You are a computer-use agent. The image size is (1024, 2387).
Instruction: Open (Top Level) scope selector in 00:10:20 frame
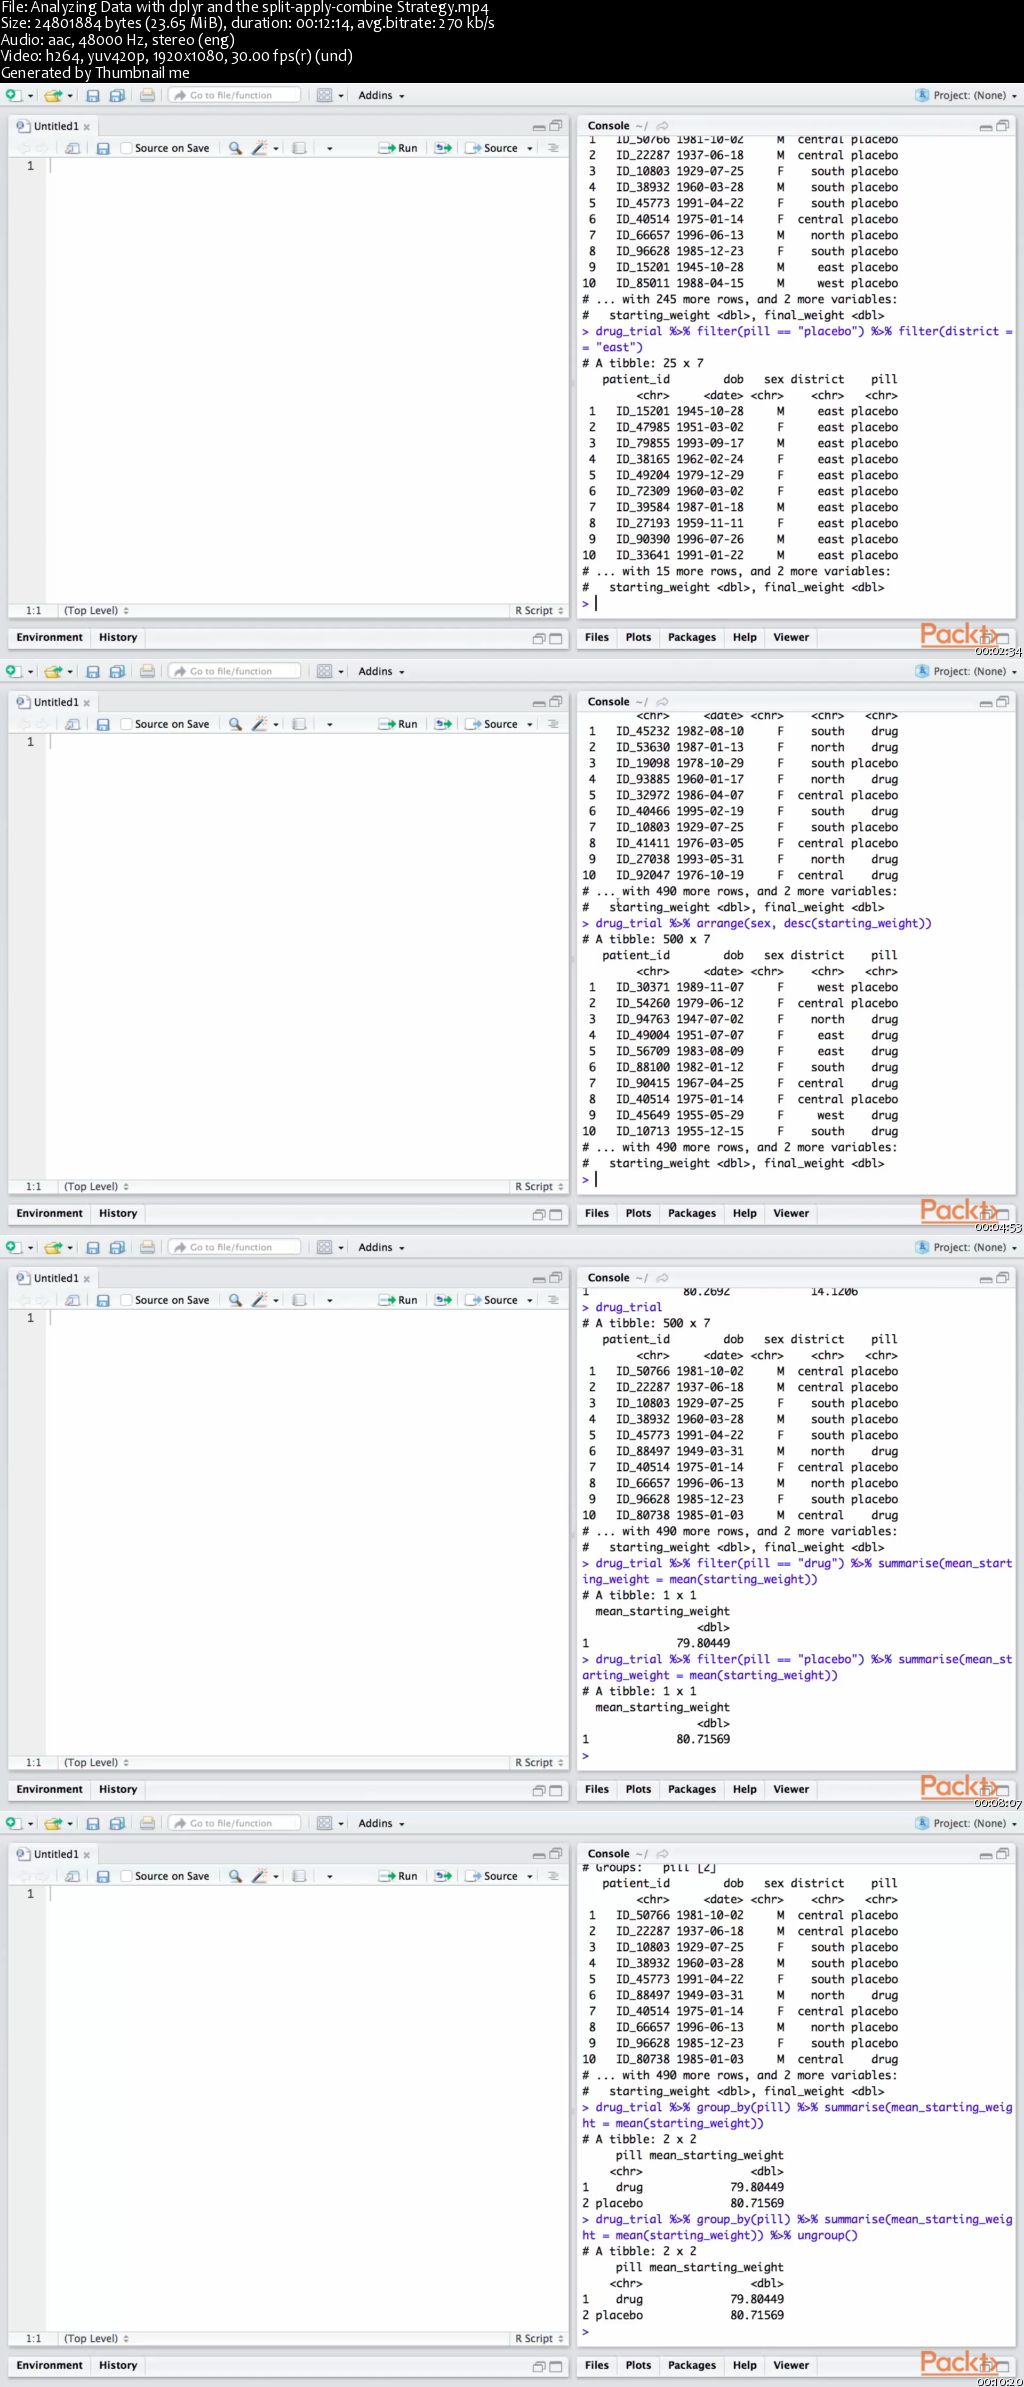96,2339
